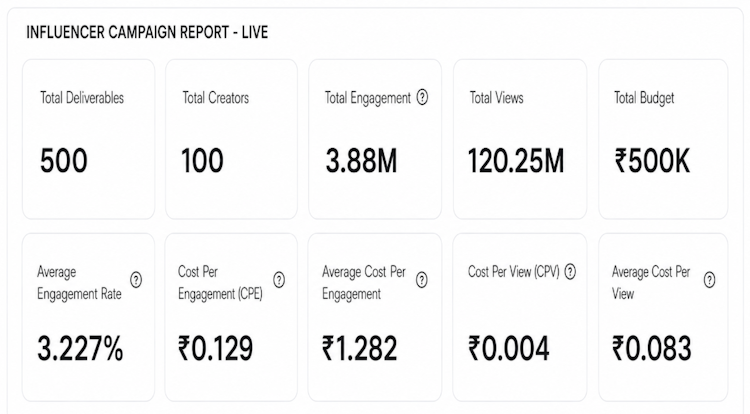Click the ₹0.004 CPV value
Image resolution: width=750 pixels, height=414 pixels.
[509, 348]
